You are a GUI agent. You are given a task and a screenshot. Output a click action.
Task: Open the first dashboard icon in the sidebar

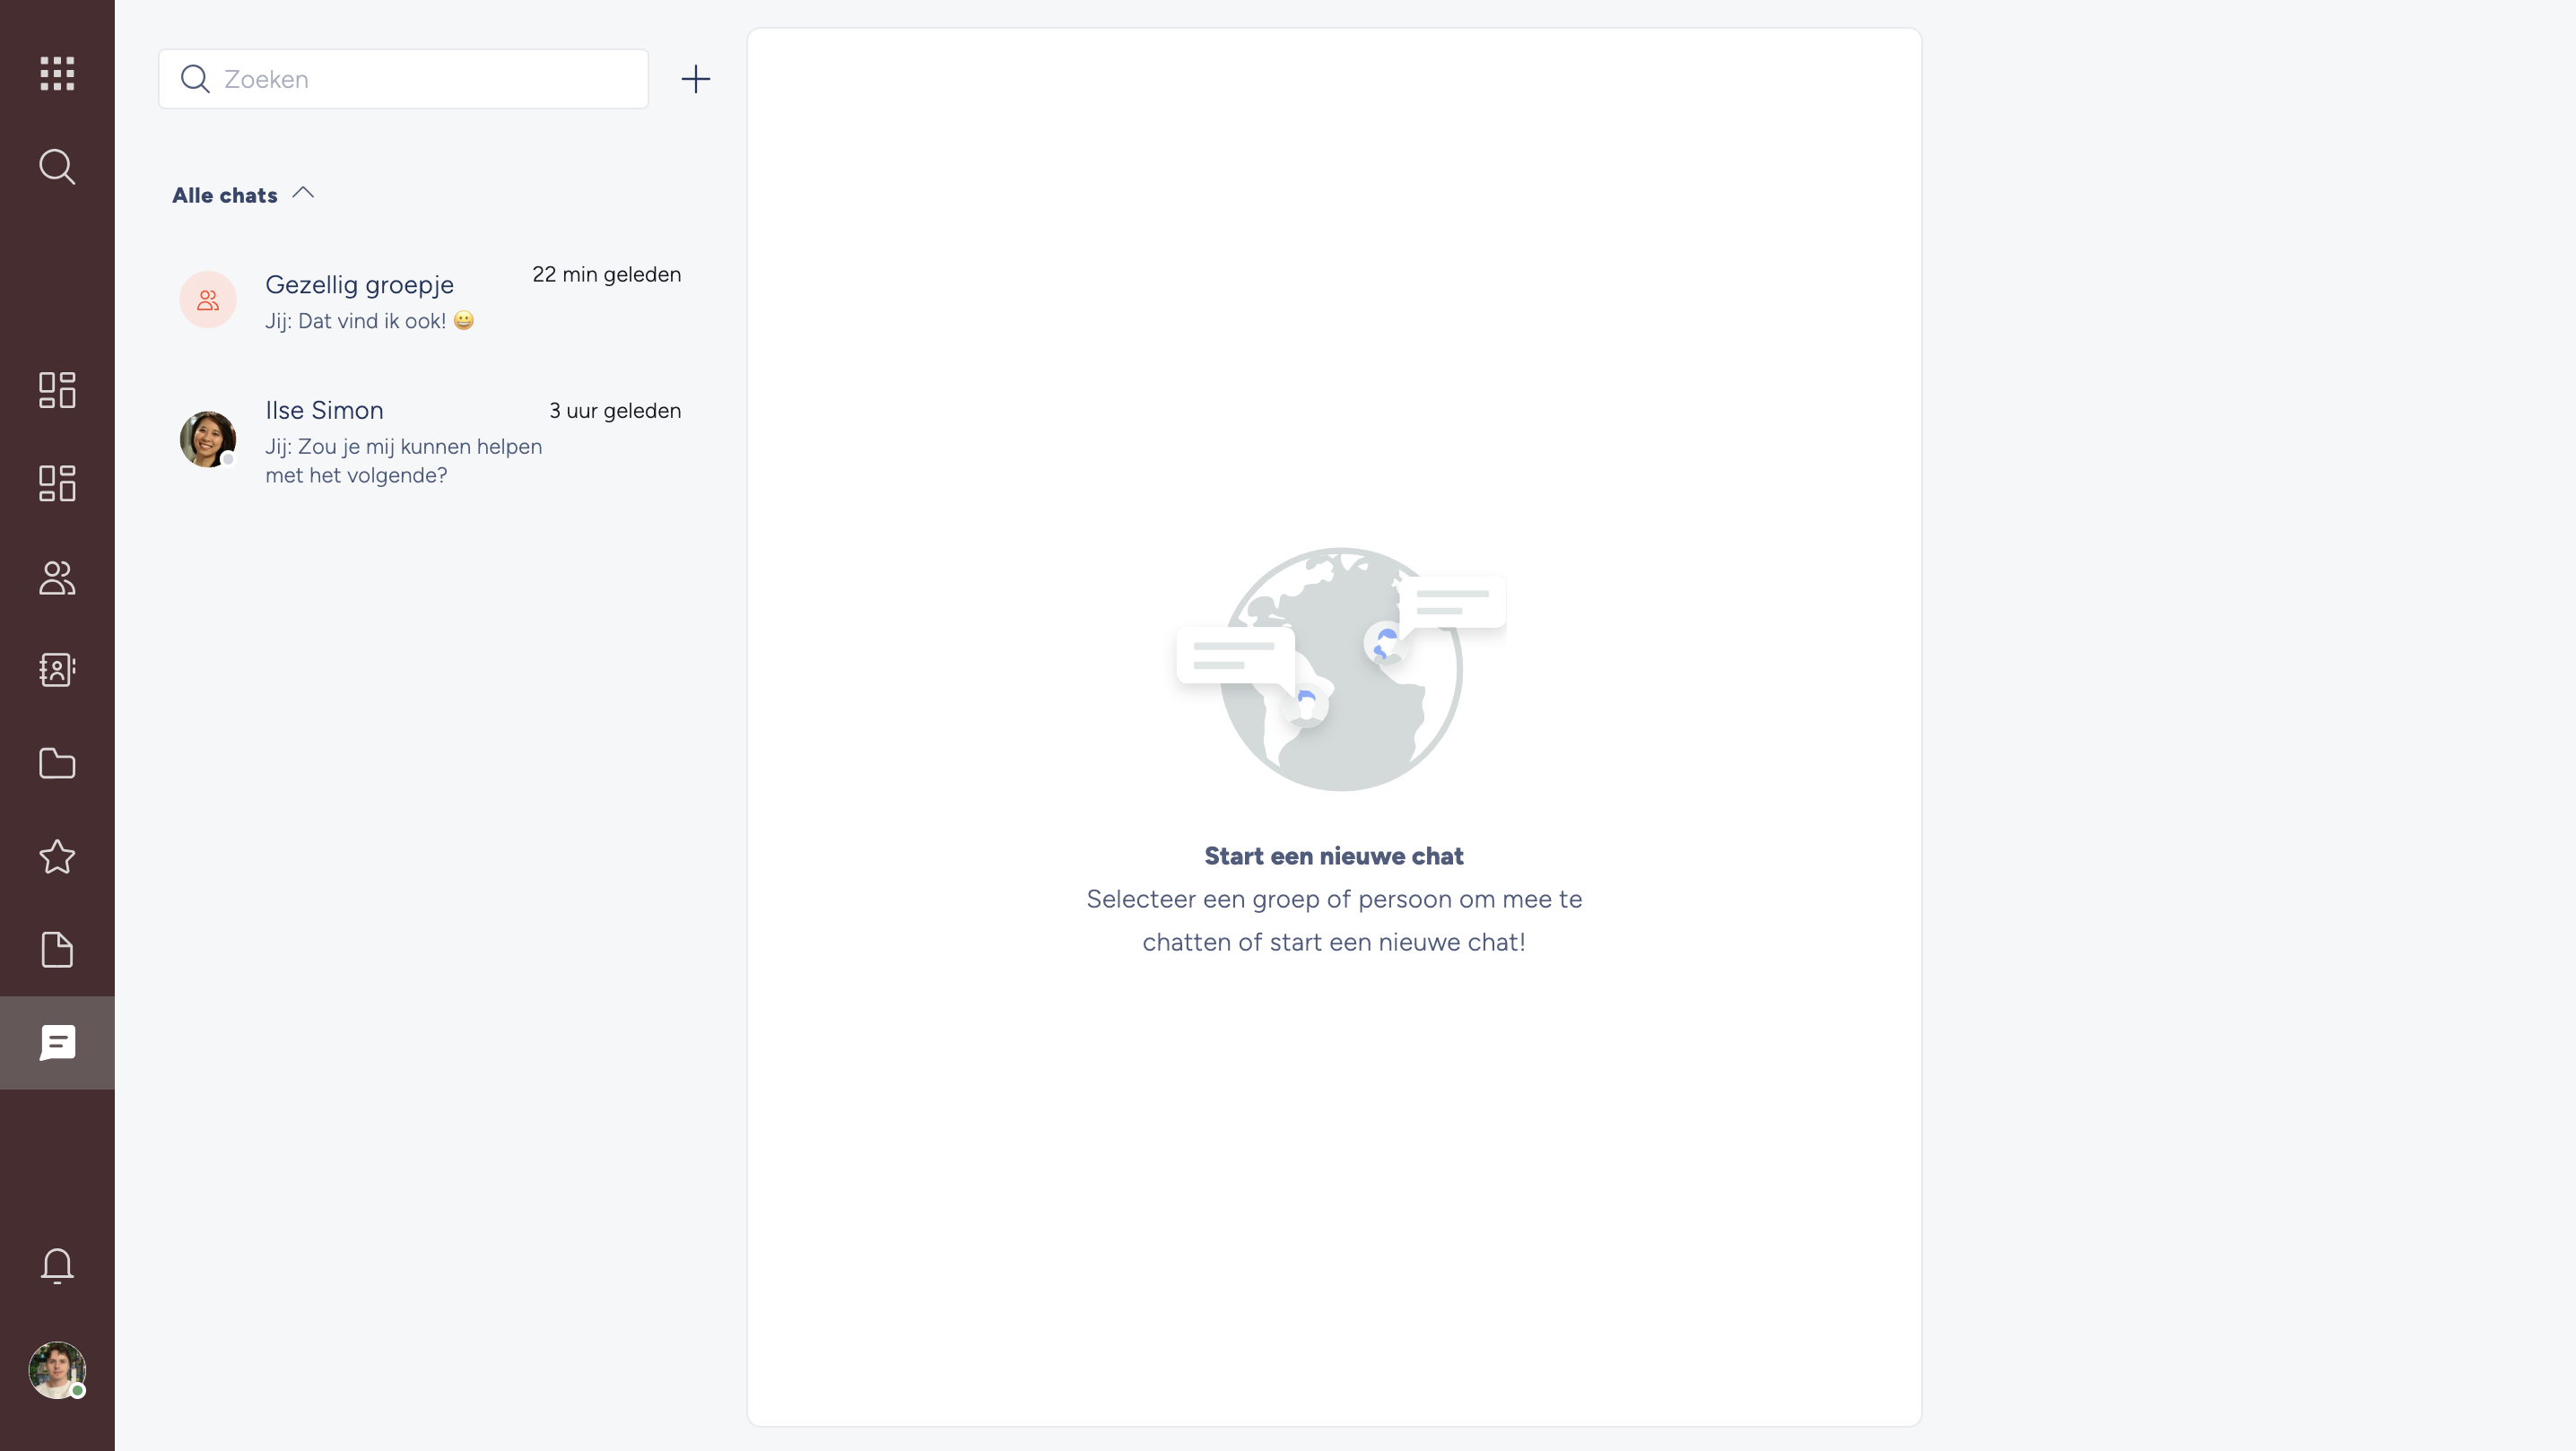57,390
